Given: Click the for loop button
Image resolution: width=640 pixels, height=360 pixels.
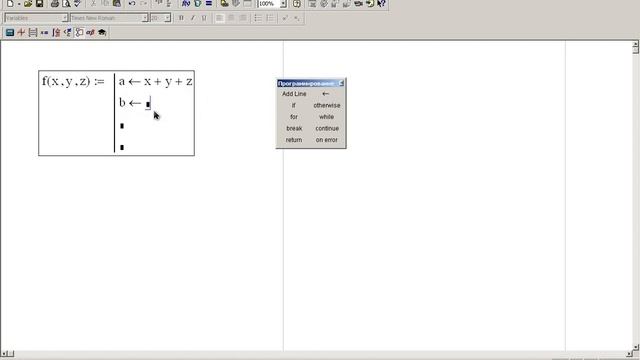Looking at the screenshot, I should [x=294, y=117].
